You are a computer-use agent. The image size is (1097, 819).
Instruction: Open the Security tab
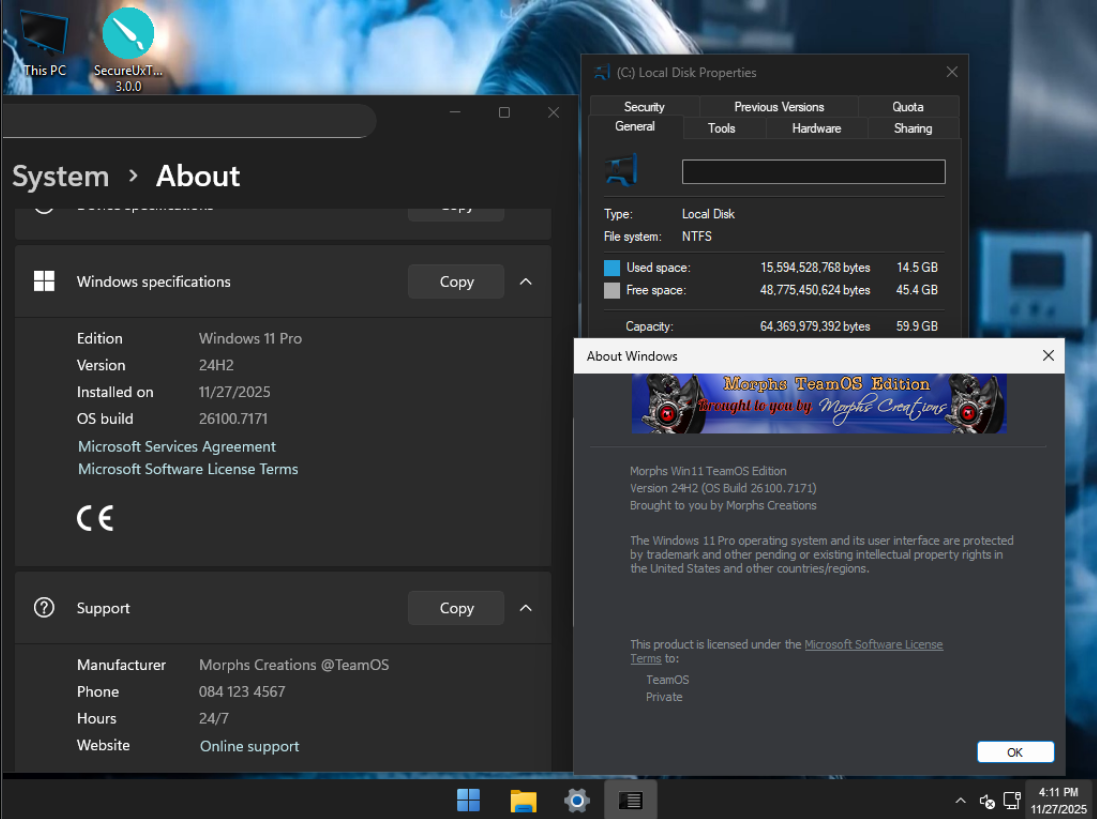pyautogui.click(x=644, y=107)
